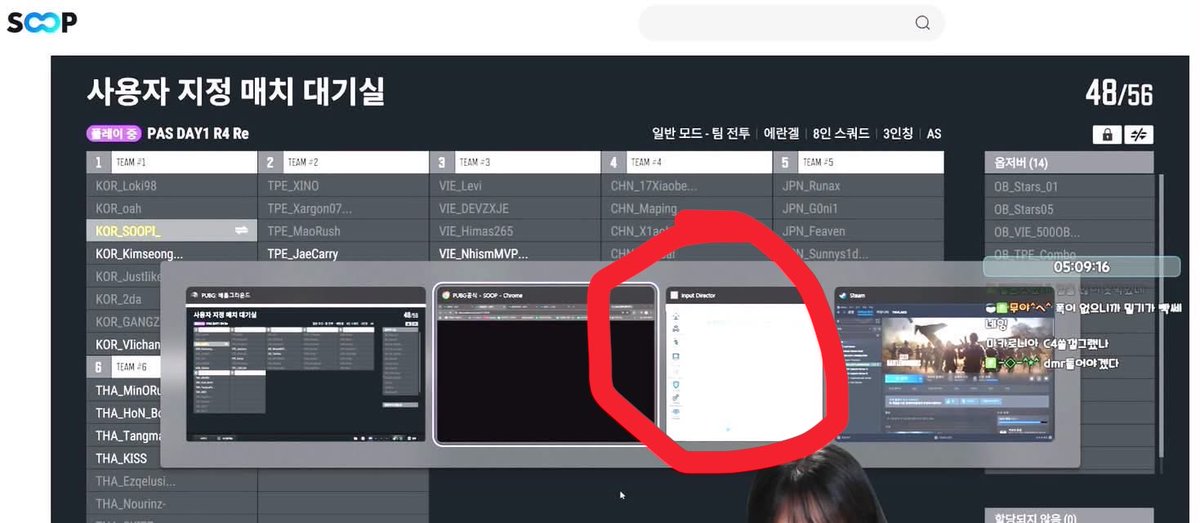Click the 3인칭 perspective label
Image resolution: width=1200 pixels, height=523 pixels.
point(899,134)
